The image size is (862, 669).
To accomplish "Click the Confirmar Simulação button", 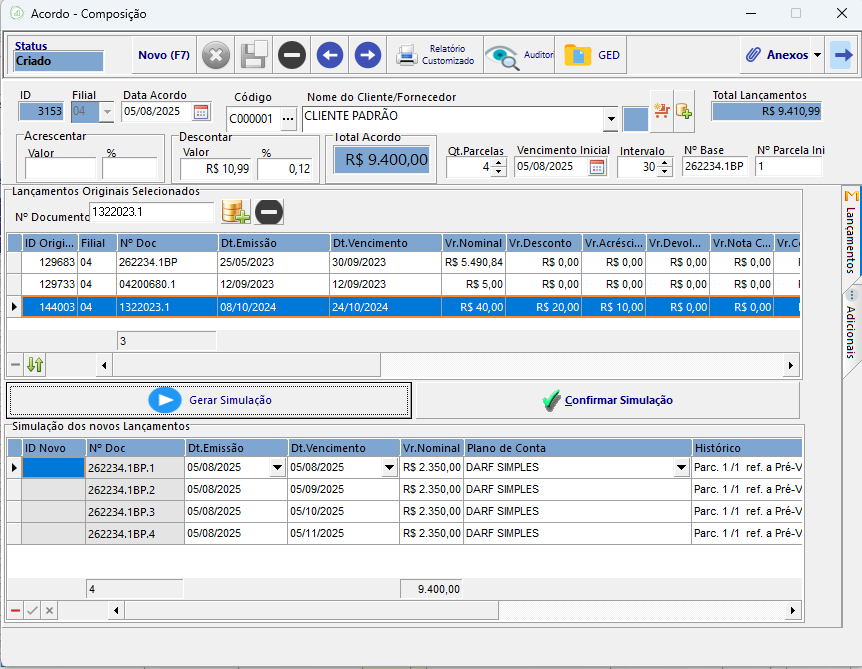I will (x=607, y=400).
